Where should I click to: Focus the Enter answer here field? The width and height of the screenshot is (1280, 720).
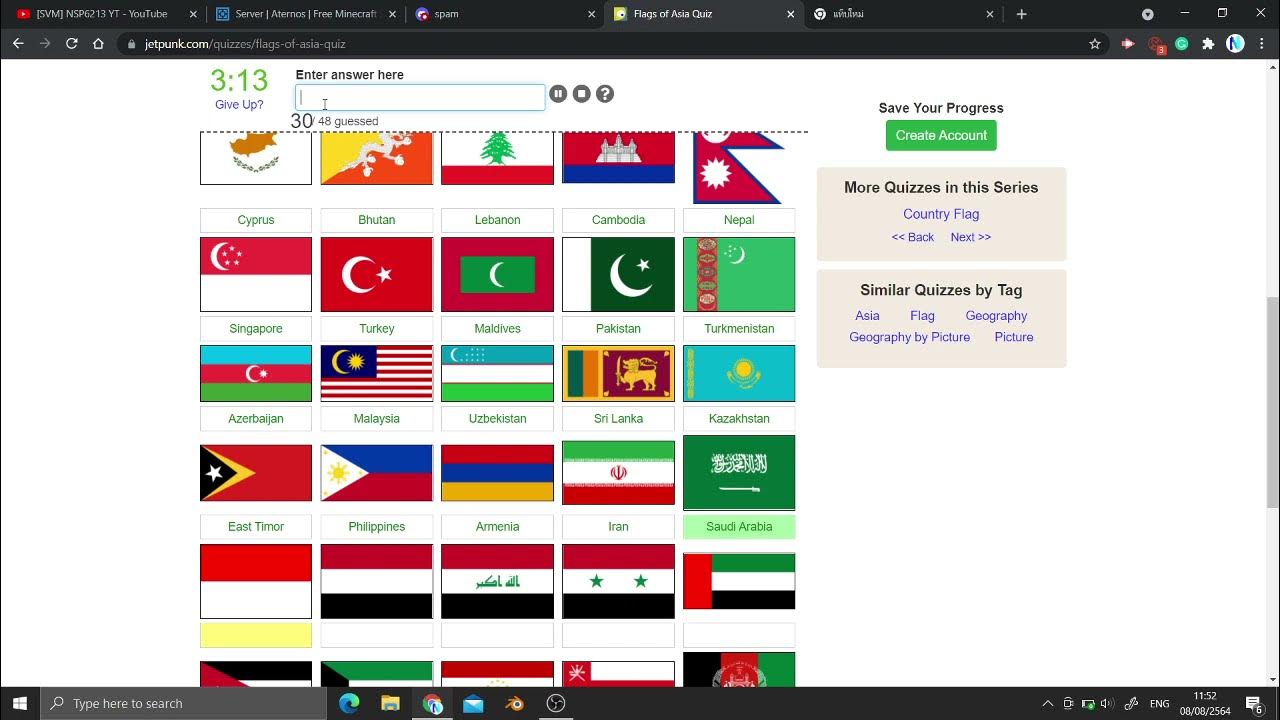pyautogui.click(x=420, y=97)
